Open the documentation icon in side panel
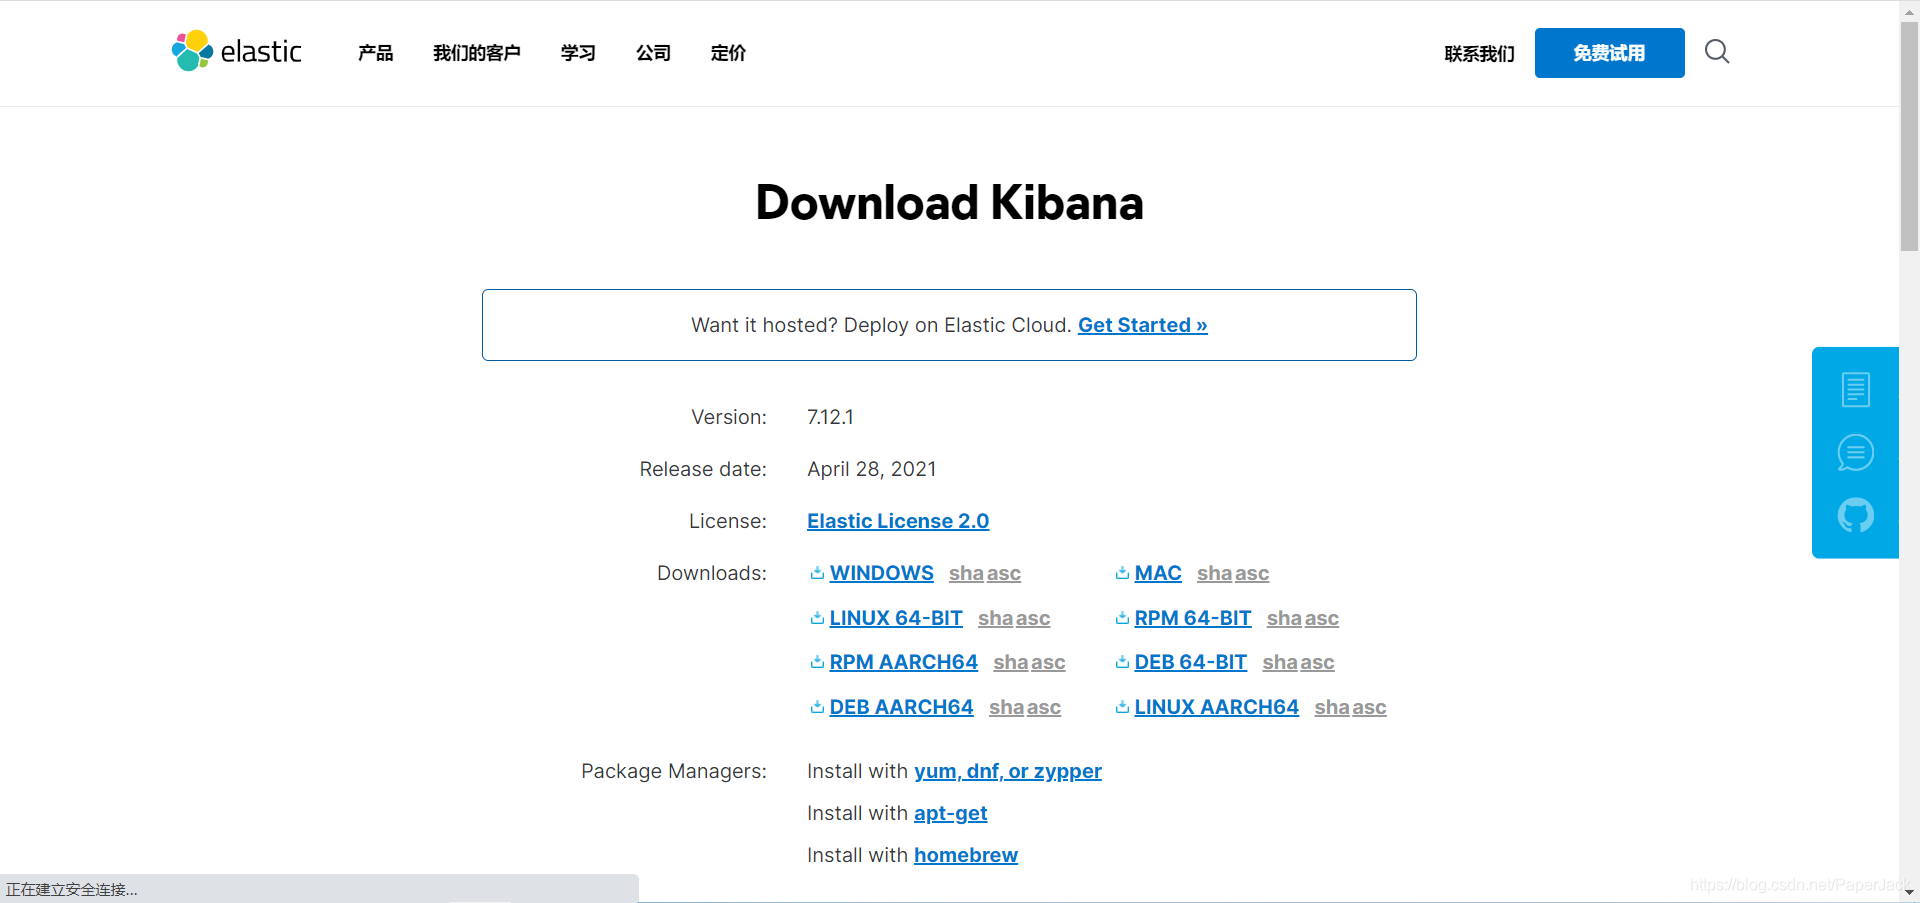 pyautogui.click(x=1856, y=389)
